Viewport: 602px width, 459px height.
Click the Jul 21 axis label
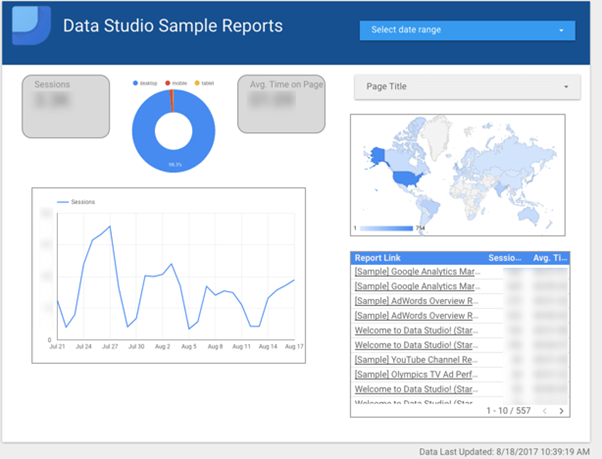click(x=57, y=347)
